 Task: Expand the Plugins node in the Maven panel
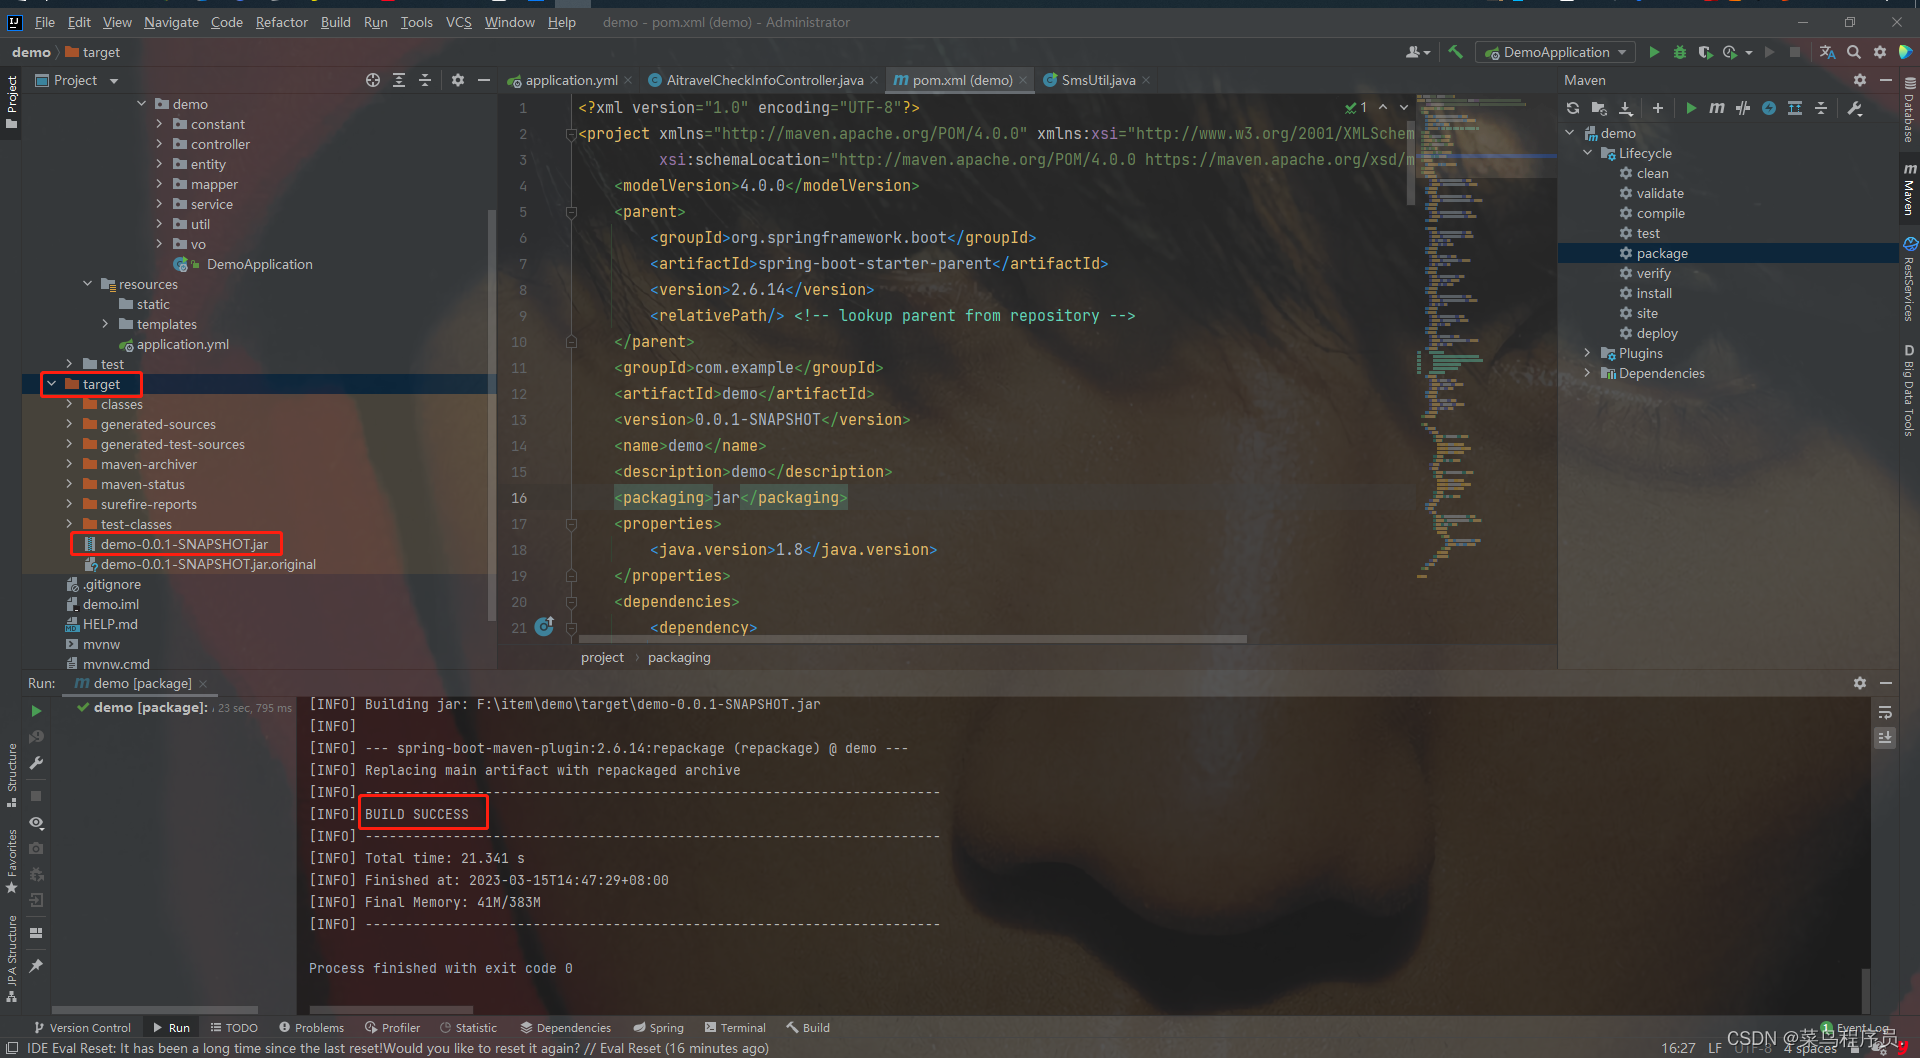click(1588, 352)
